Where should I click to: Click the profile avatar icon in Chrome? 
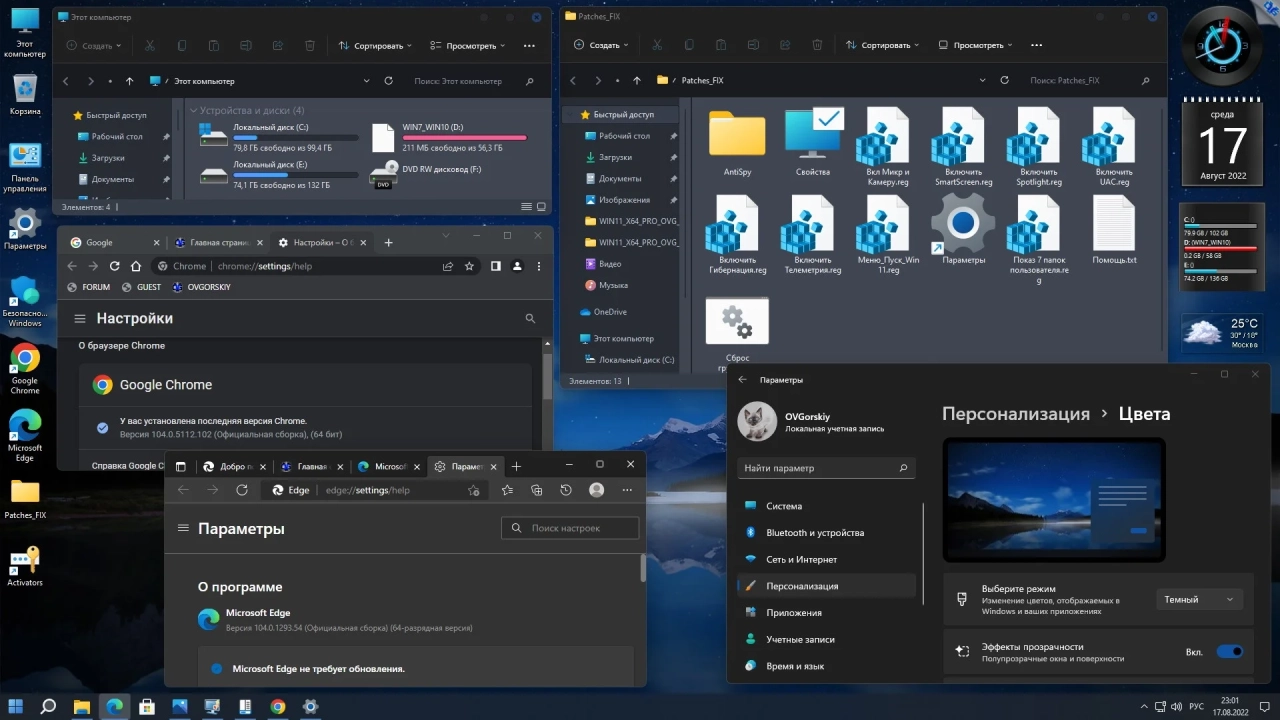[517, 266]
